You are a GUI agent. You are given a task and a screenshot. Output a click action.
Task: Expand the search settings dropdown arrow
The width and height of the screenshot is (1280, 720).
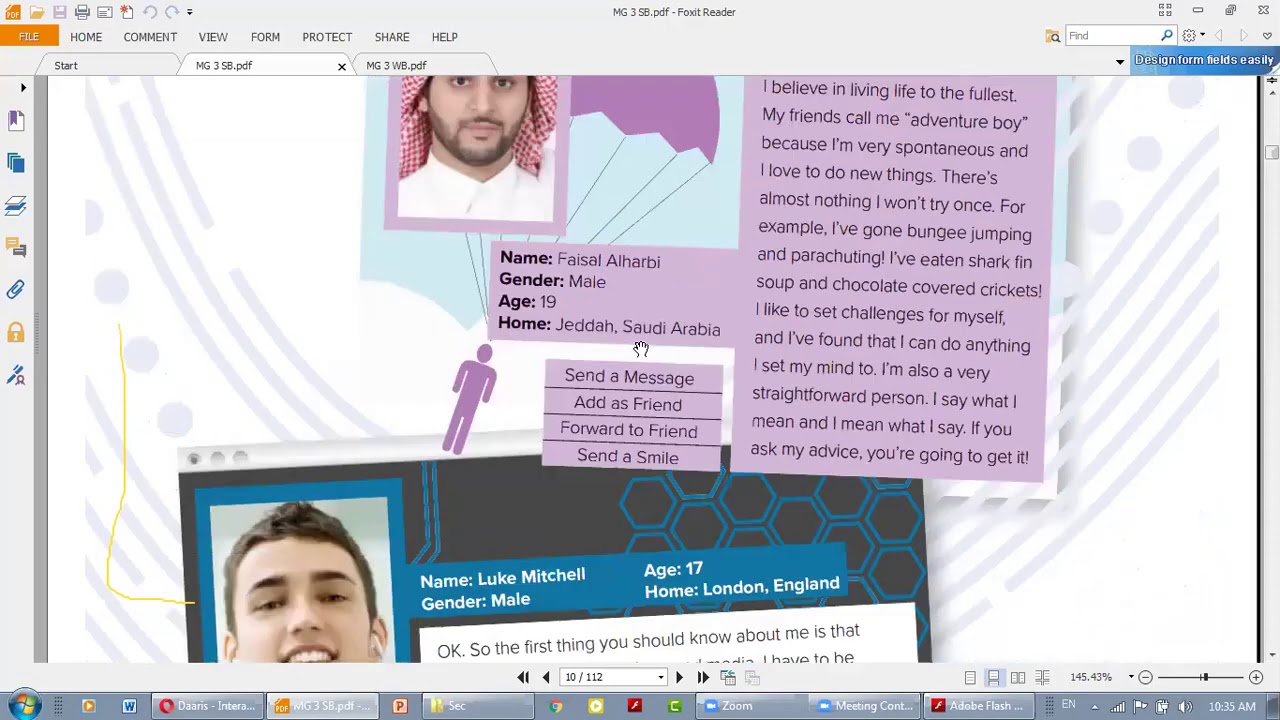pyautogui.click(x=1202, y=36)
